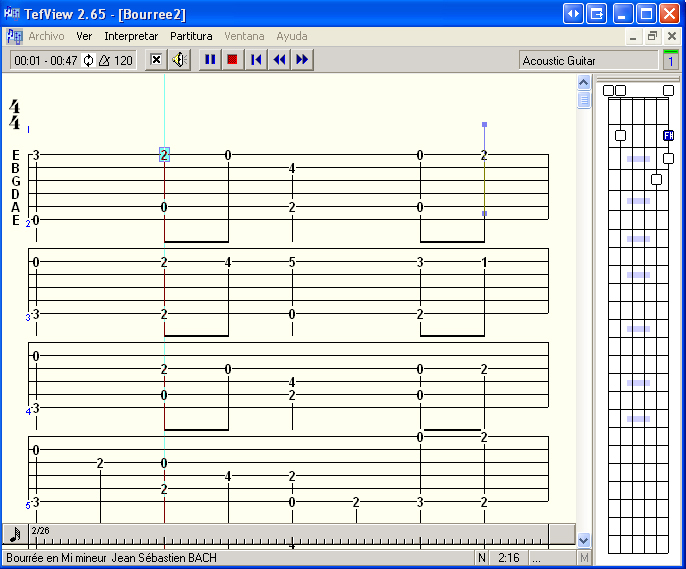Click the M indicator in status bar
686x569 pixels.
coord(584,558)
